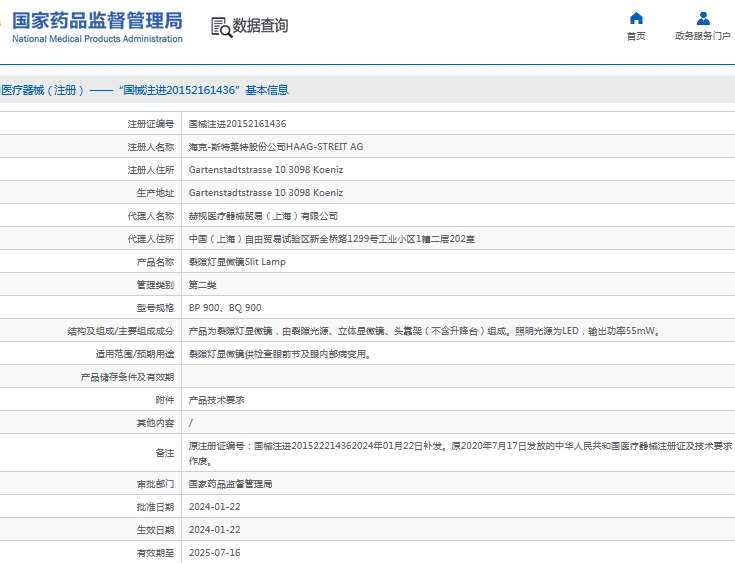Click the 适用范围/预期用途 label

[135, 354]
